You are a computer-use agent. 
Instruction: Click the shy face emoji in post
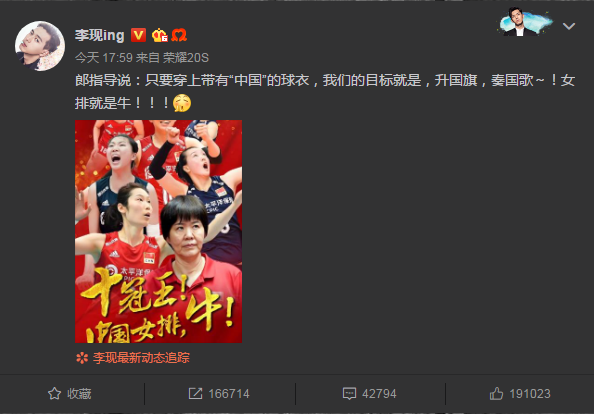pyautogui.click(x=182, y=103)
